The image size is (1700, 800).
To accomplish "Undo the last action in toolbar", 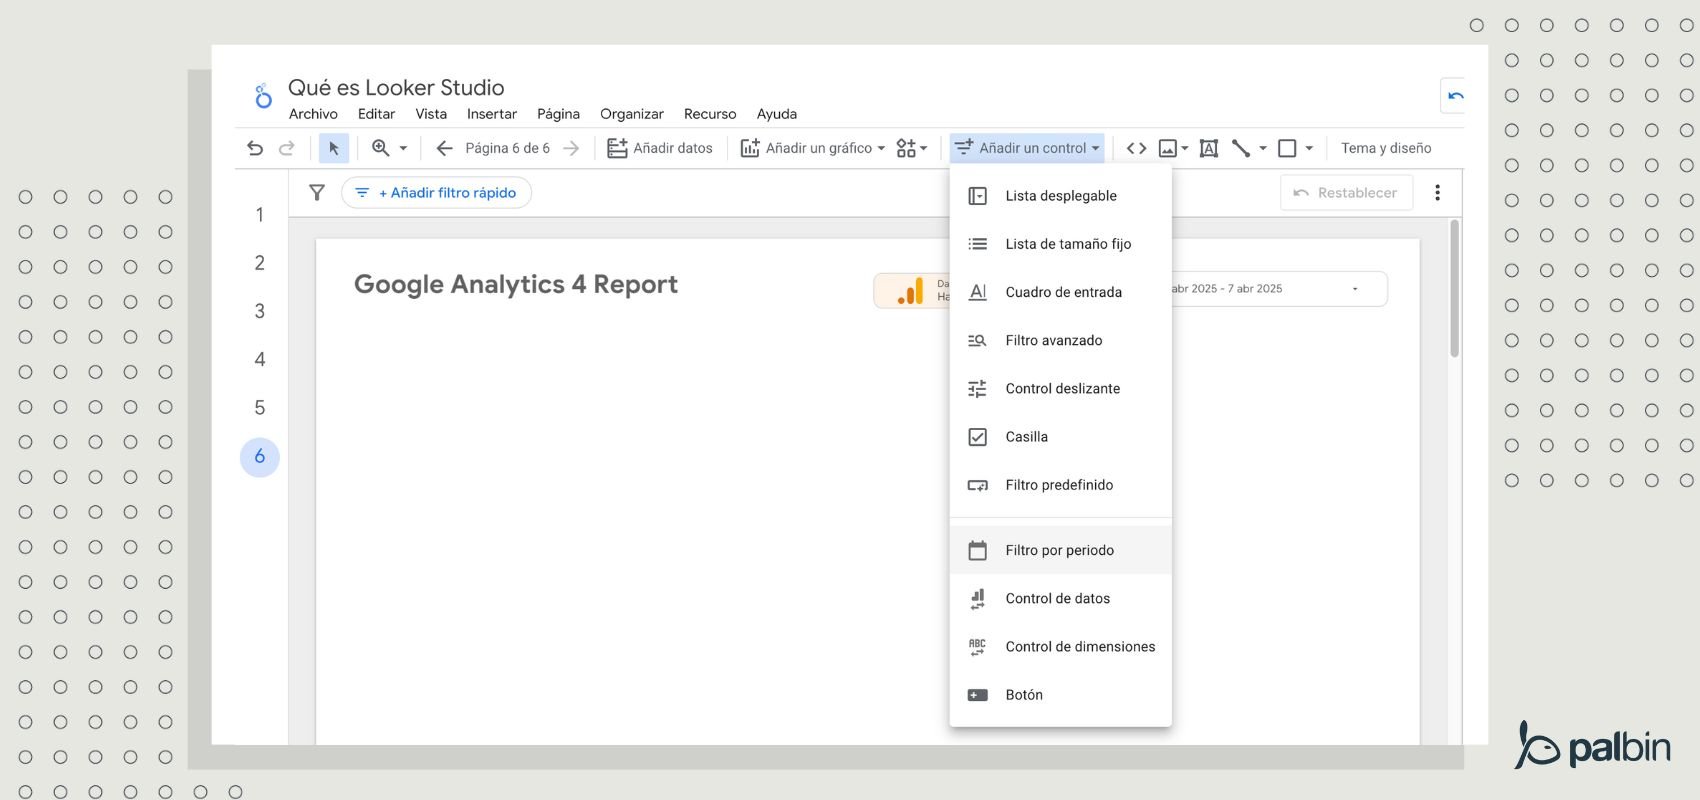I will pos(255,148).
